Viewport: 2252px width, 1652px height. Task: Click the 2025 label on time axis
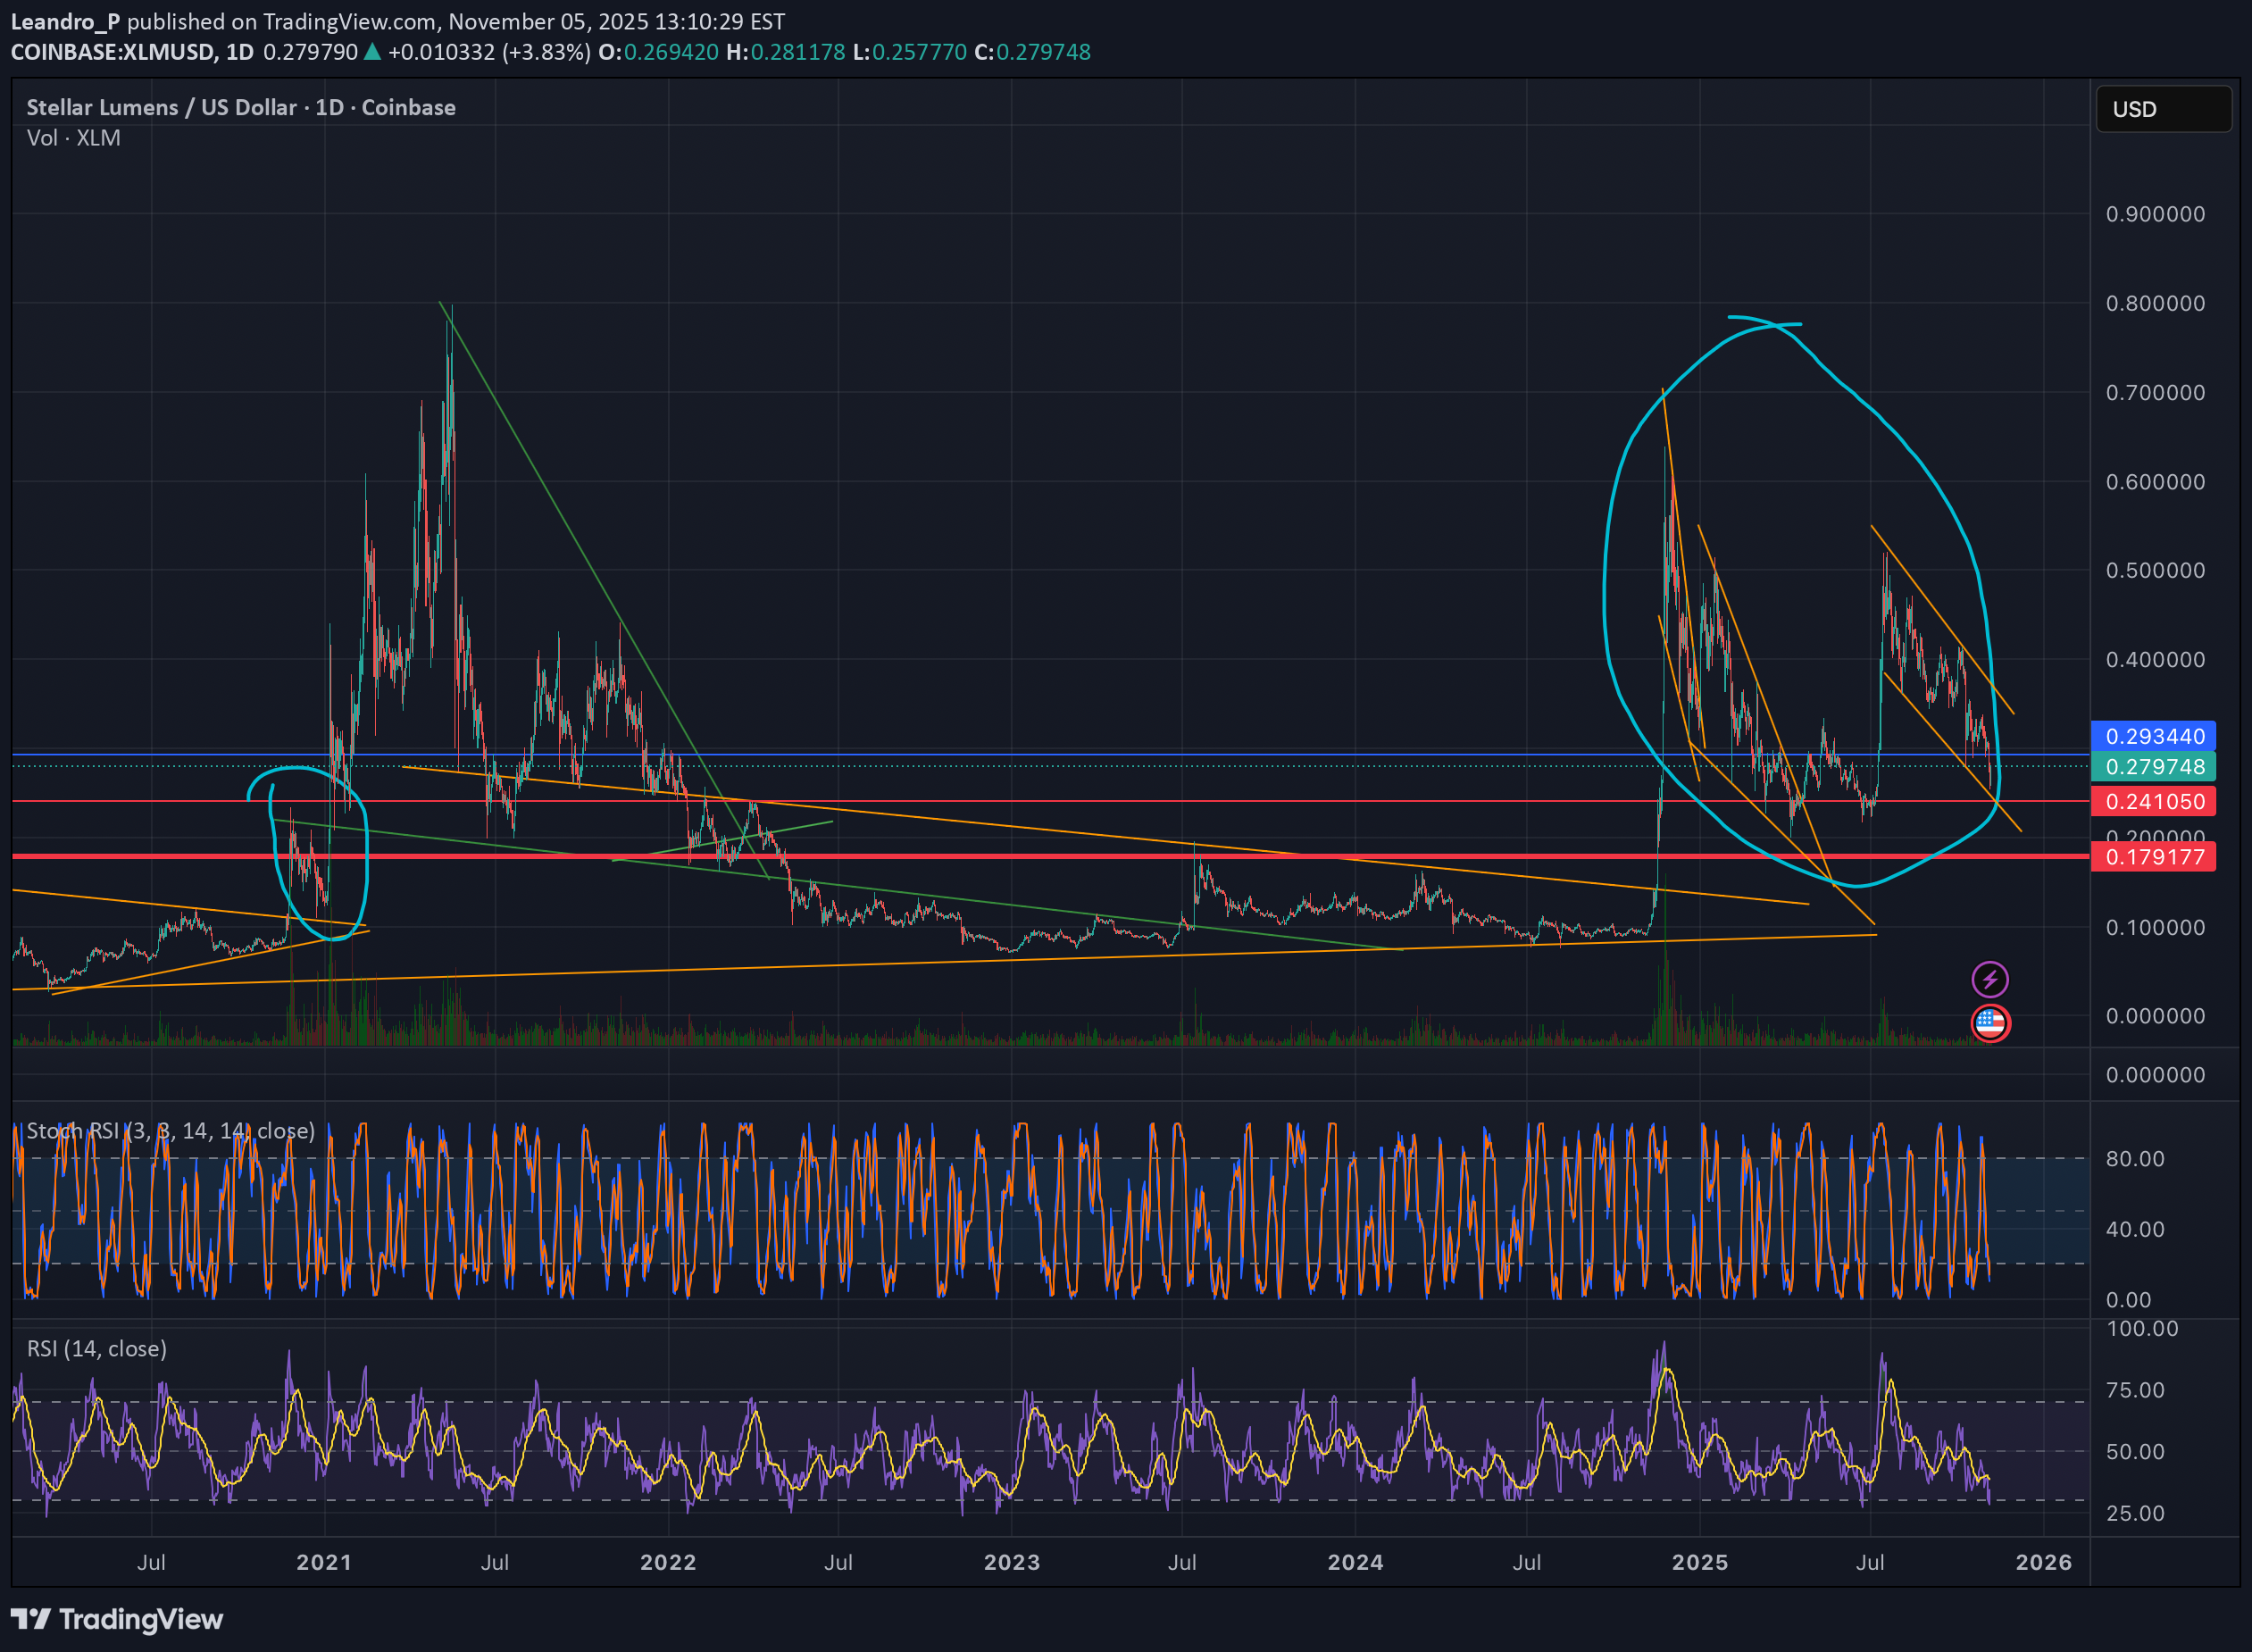pyautogui.click(x=1699, y=1562)
